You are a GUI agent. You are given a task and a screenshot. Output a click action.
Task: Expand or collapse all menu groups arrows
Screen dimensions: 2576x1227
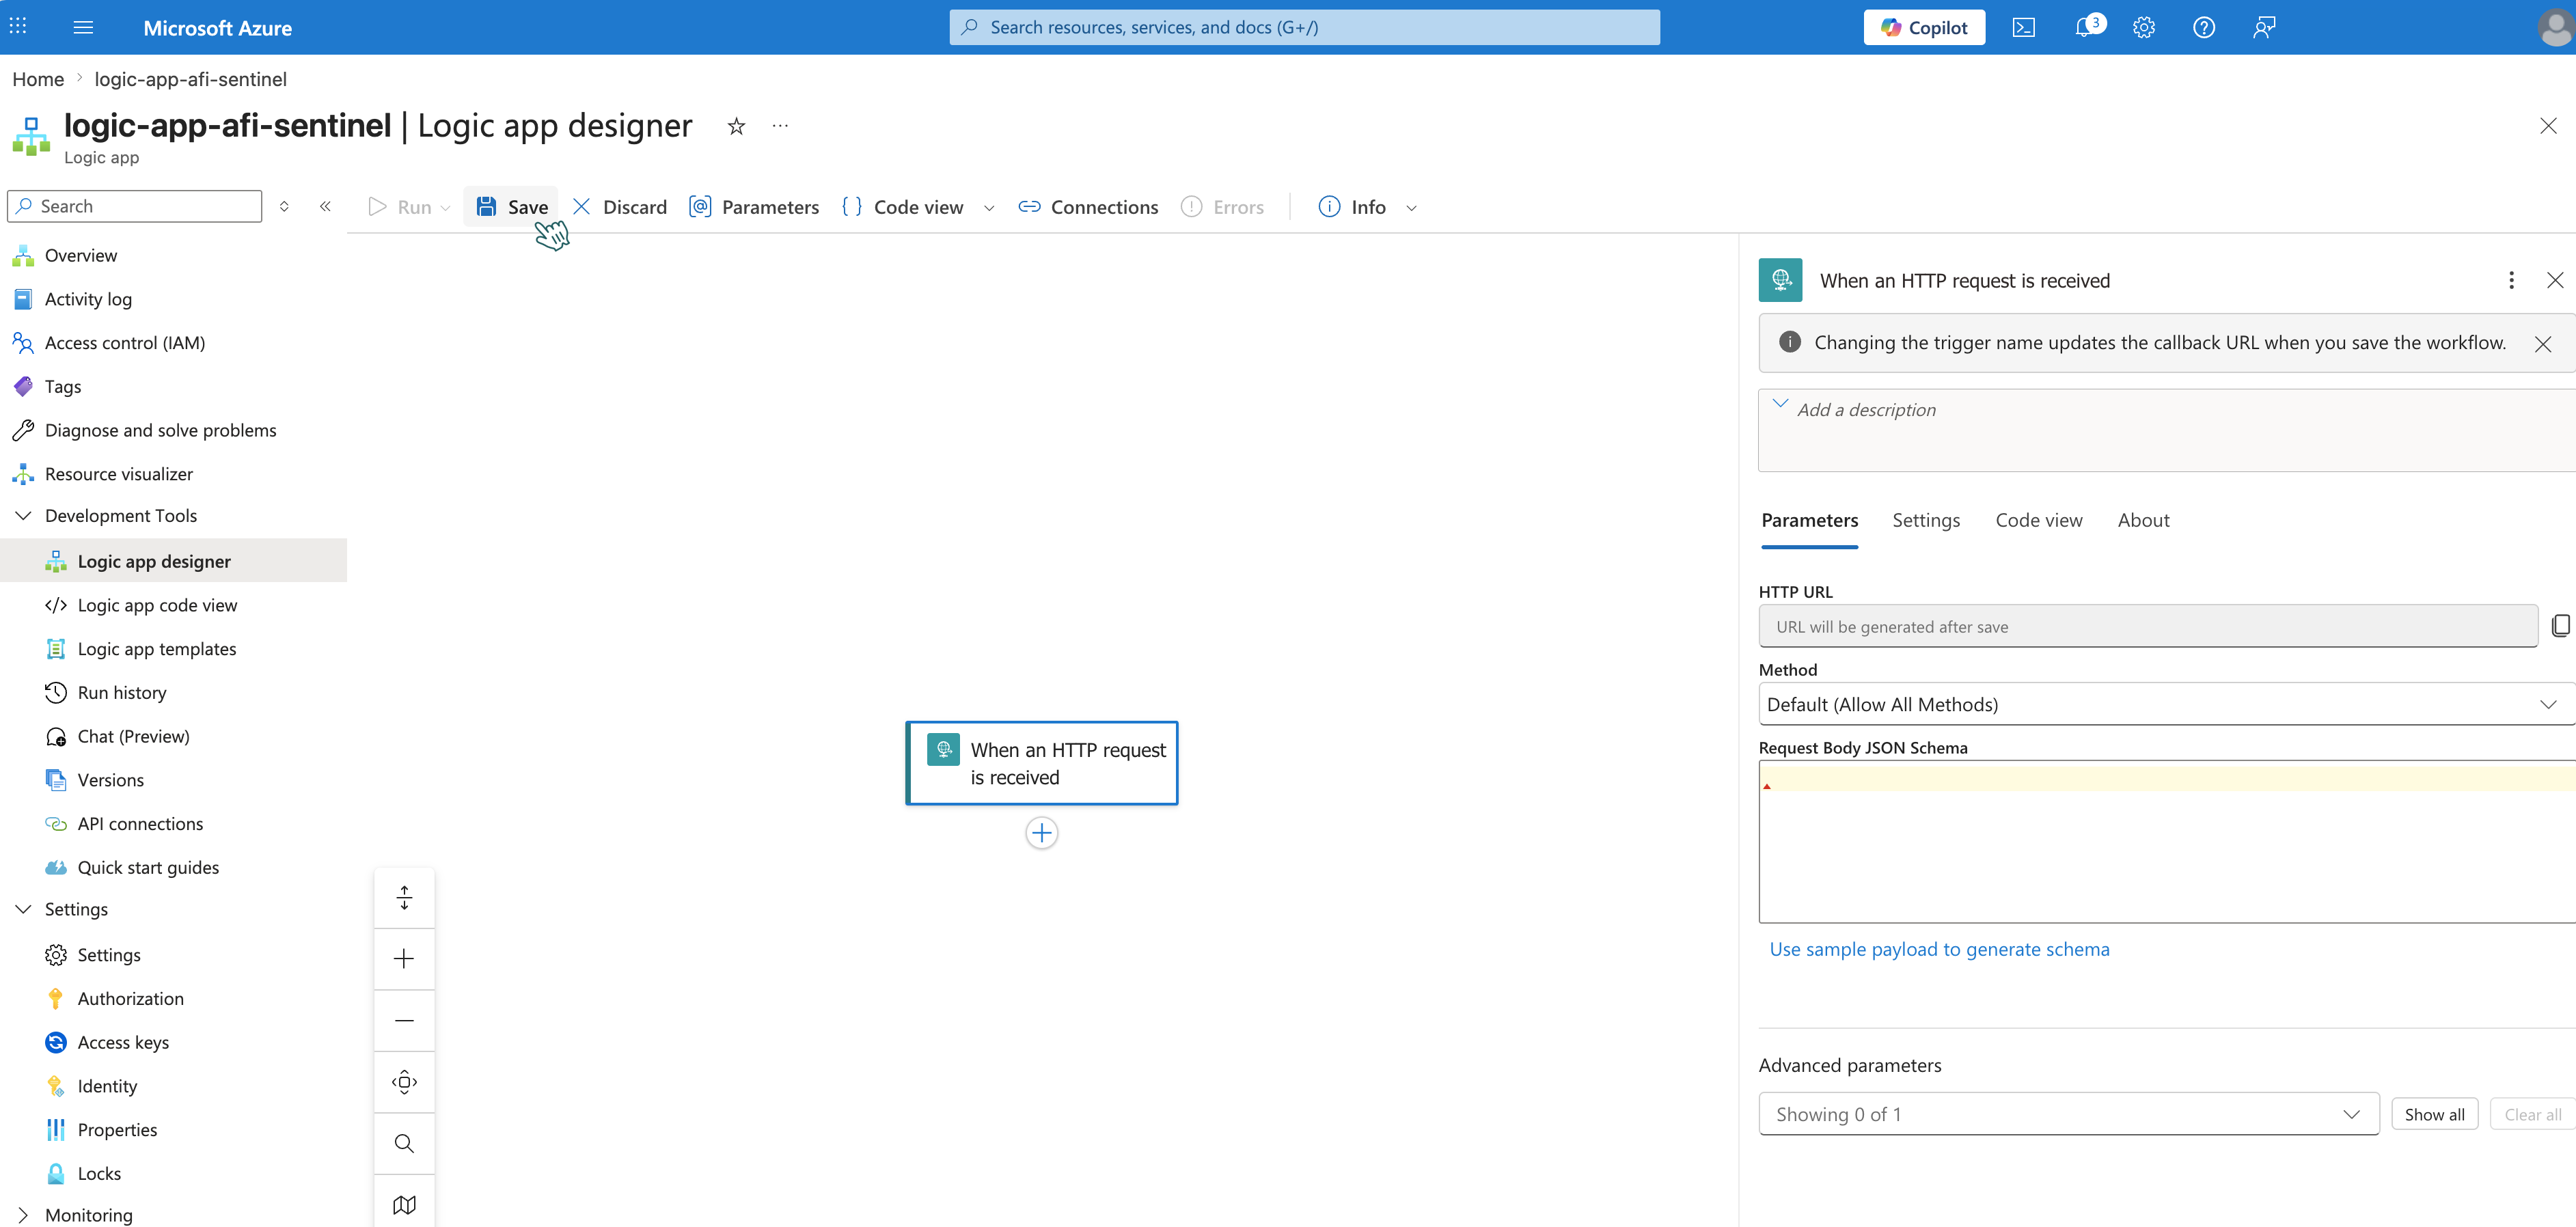[284, 206]
